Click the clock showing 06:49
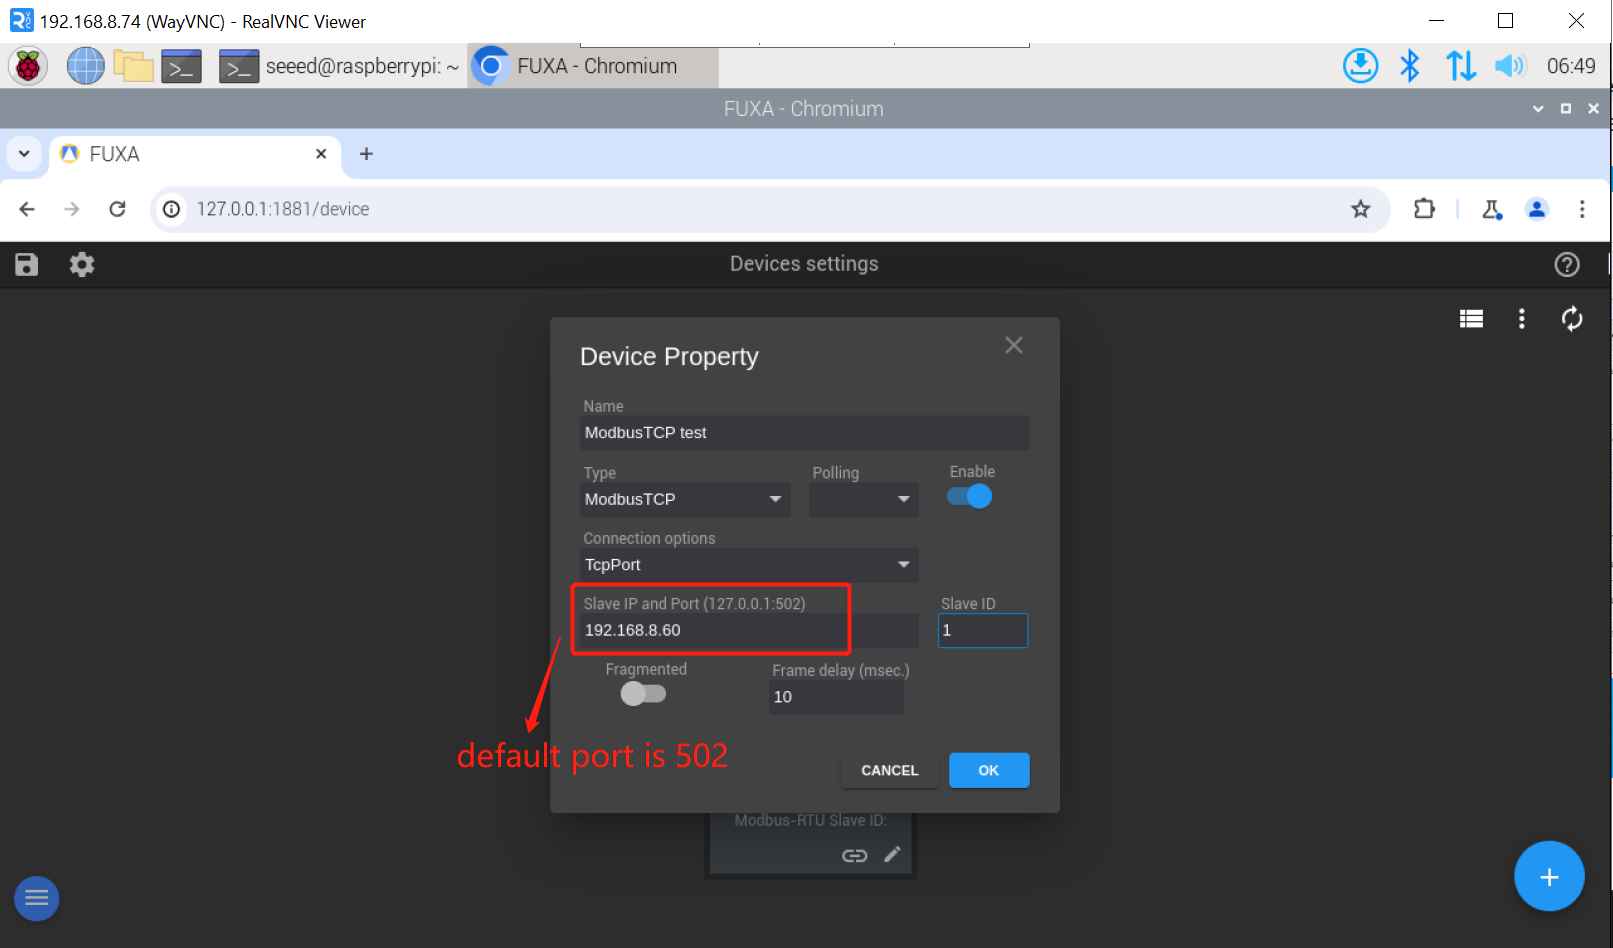The height and width of the screenshot is (948, 1613). (1571, 66)
